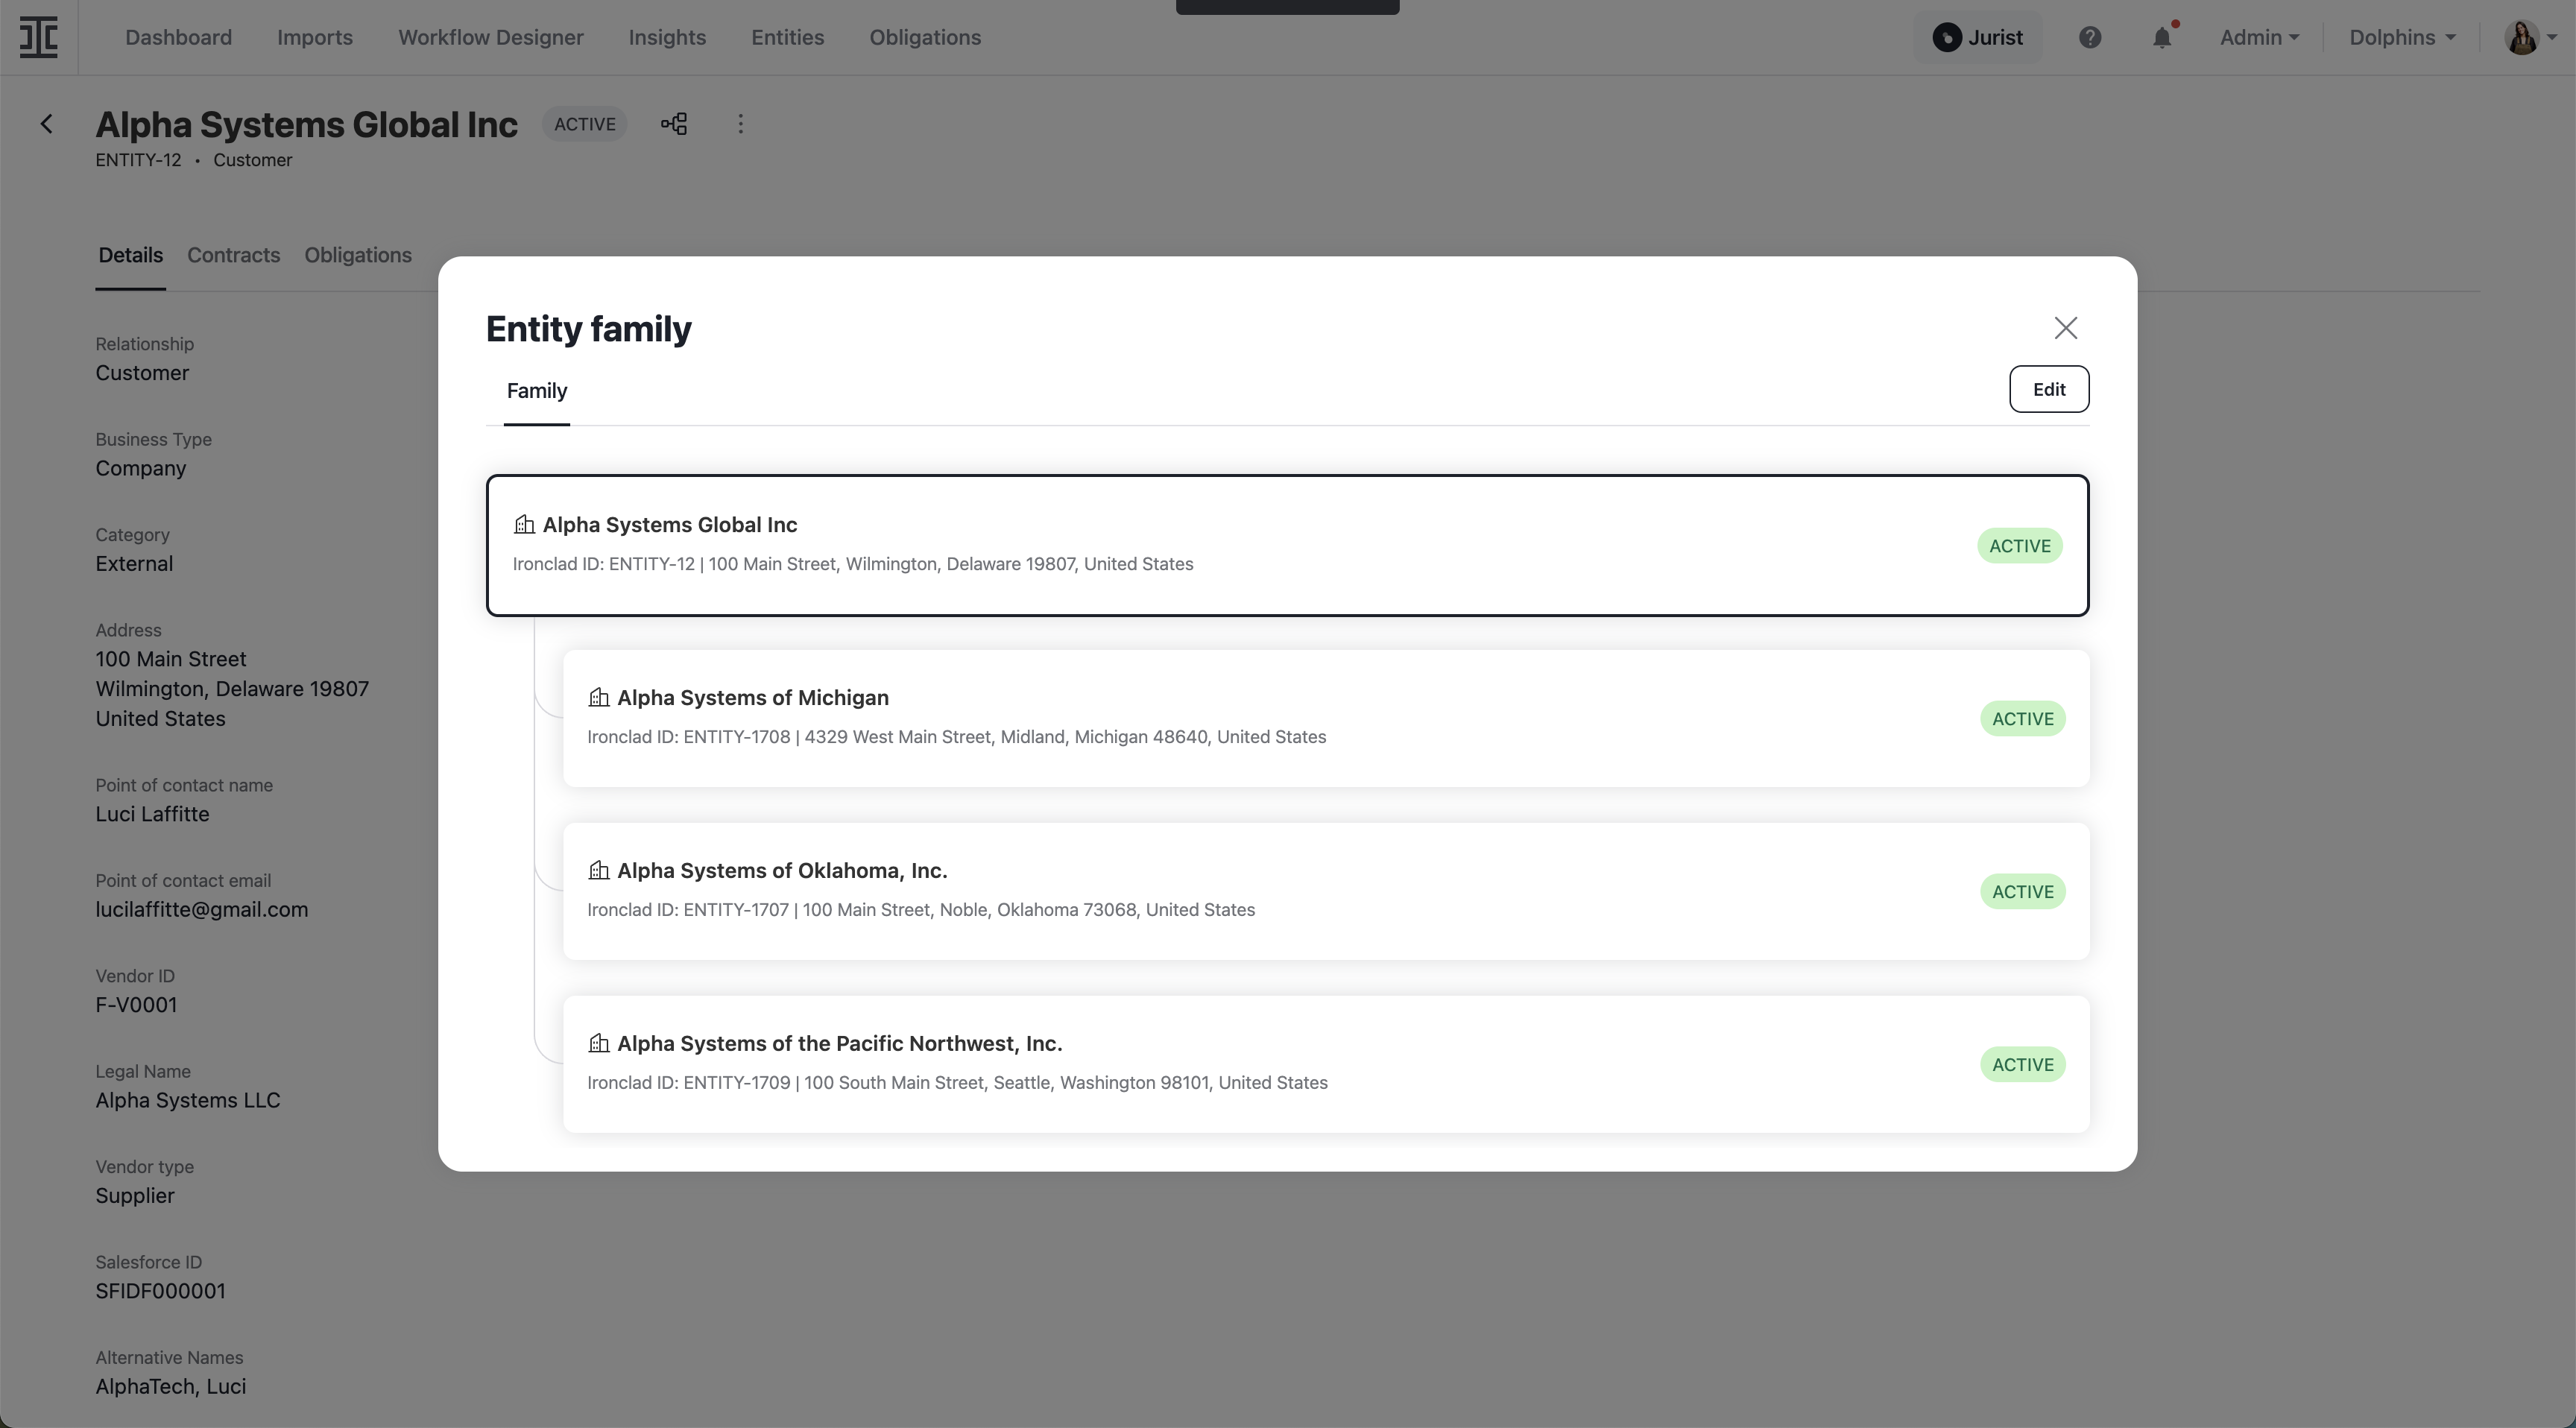Image resolution: width=2576 pixels, height=1428 pixels.
Task: Open the Imports menu item
Action: (x=315, y=37)
